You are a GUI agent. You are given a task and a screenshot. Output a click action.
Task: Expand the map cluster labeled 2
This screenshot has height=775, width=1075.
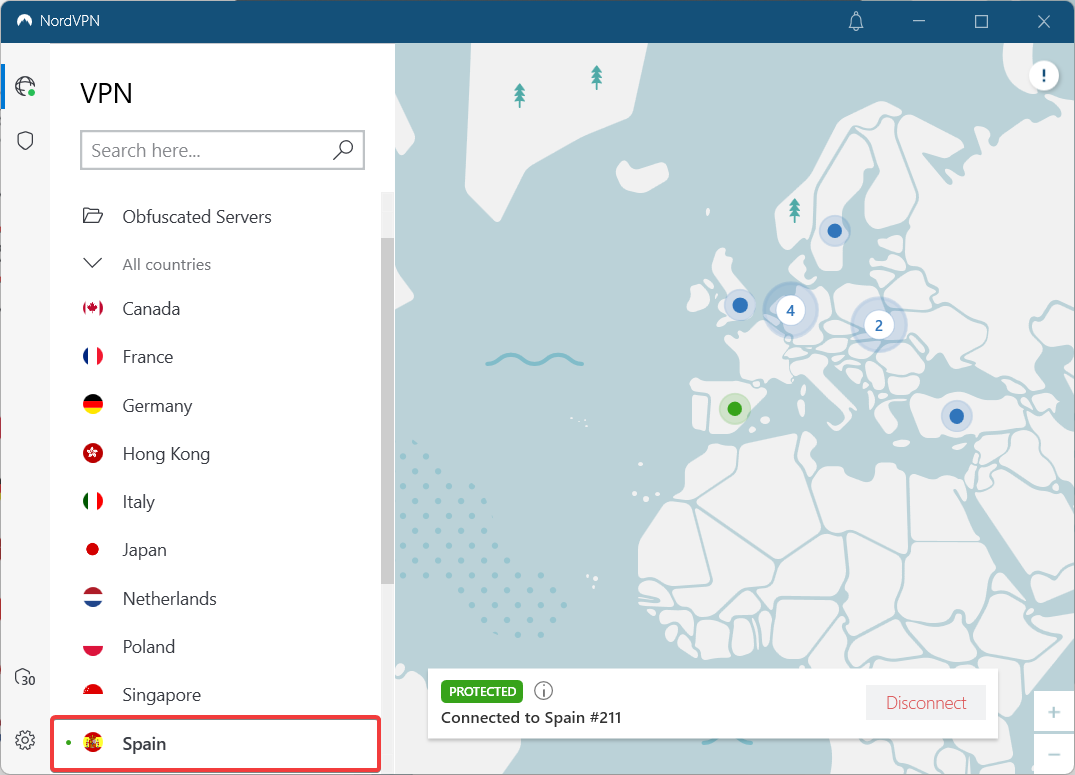[879, 325]
